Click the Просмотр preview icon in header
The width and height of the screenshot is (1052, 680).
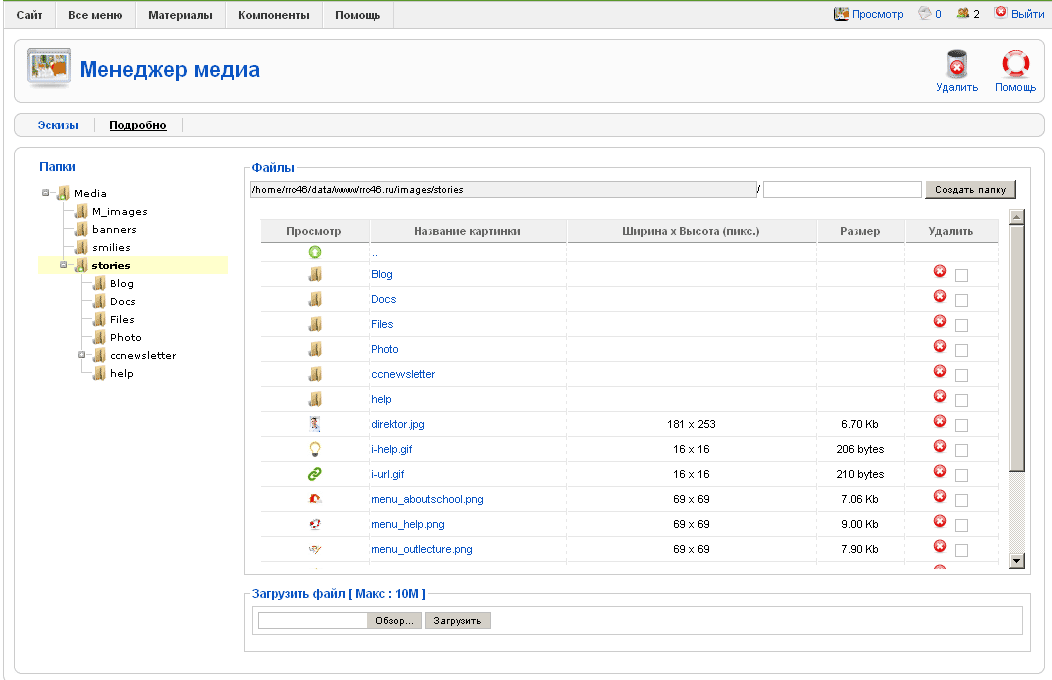(x=842, y=14)
